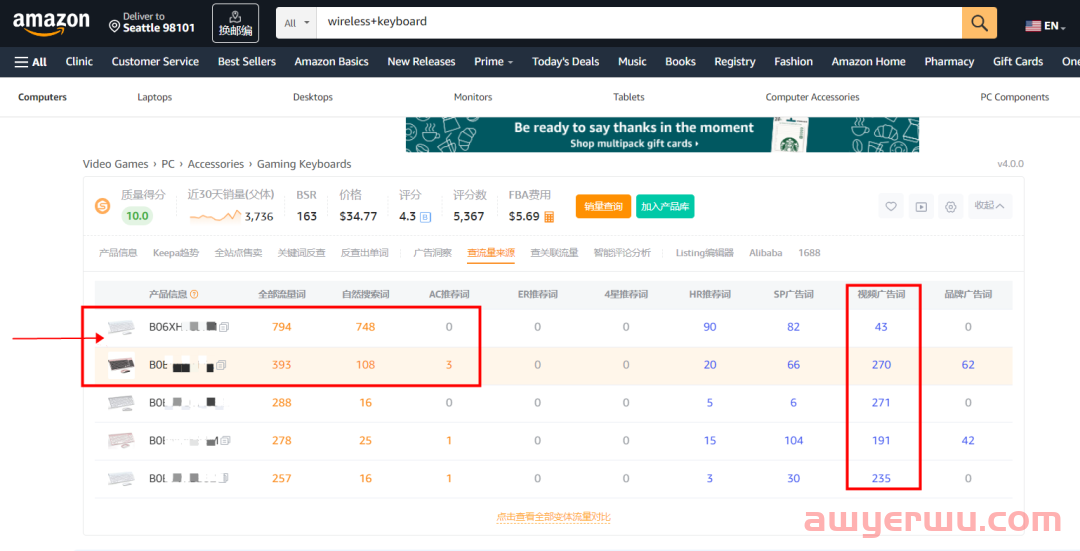
Task: Click the 销量查询 orange button
Action: [603, 207]
